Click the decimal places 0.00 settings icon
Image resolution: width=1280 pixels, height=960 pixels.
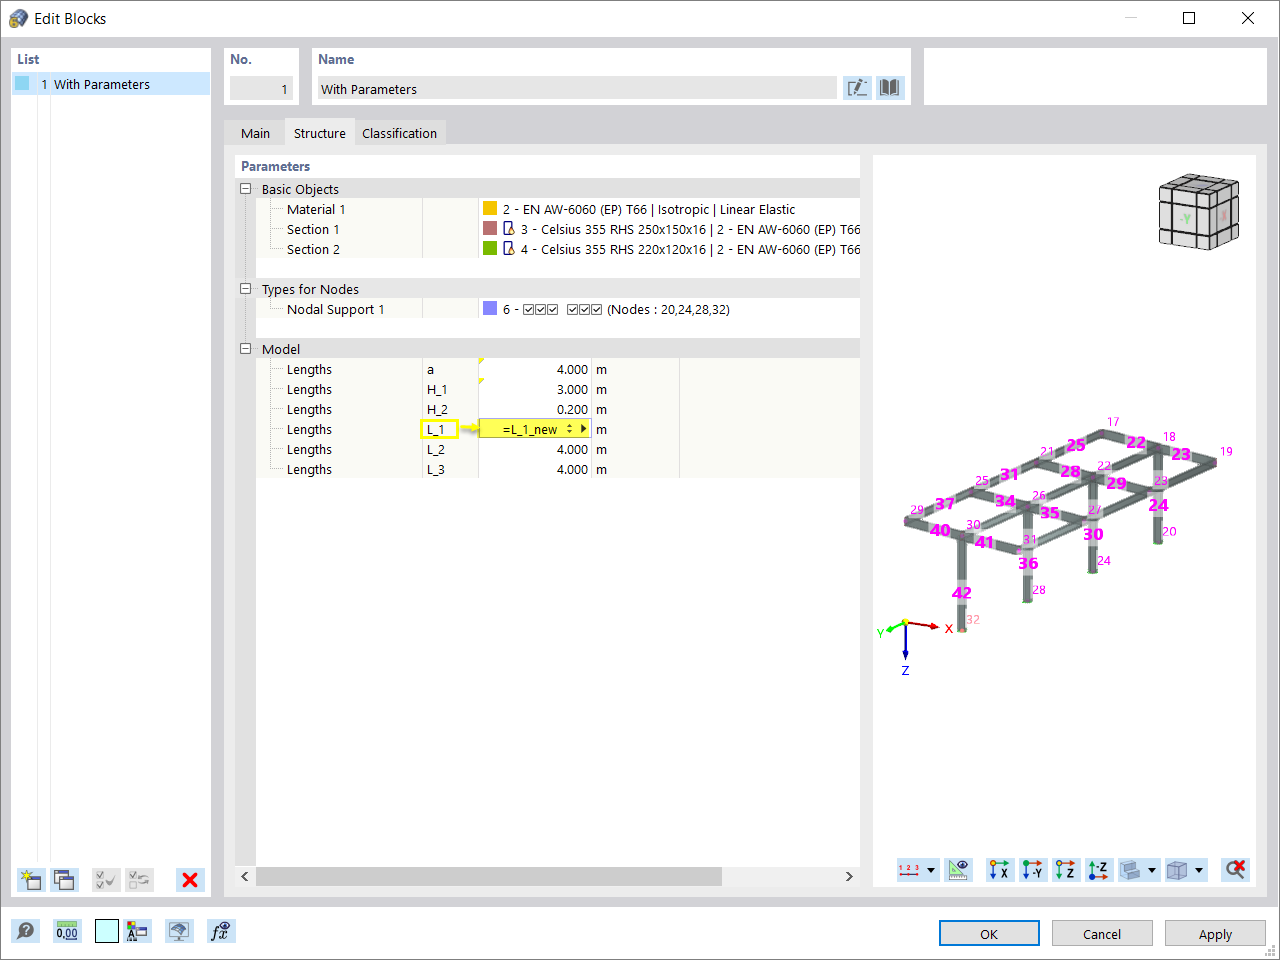pos(66,931)
